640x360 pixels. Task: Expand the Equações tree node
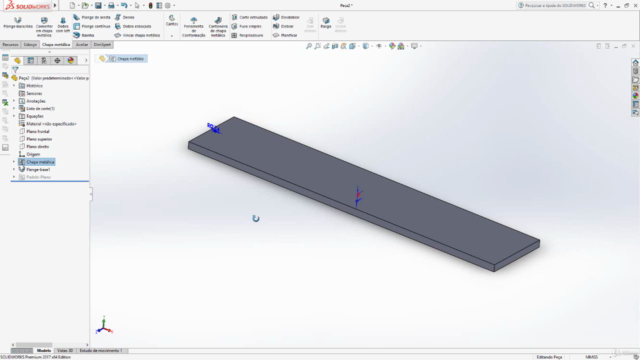(14, 116)
